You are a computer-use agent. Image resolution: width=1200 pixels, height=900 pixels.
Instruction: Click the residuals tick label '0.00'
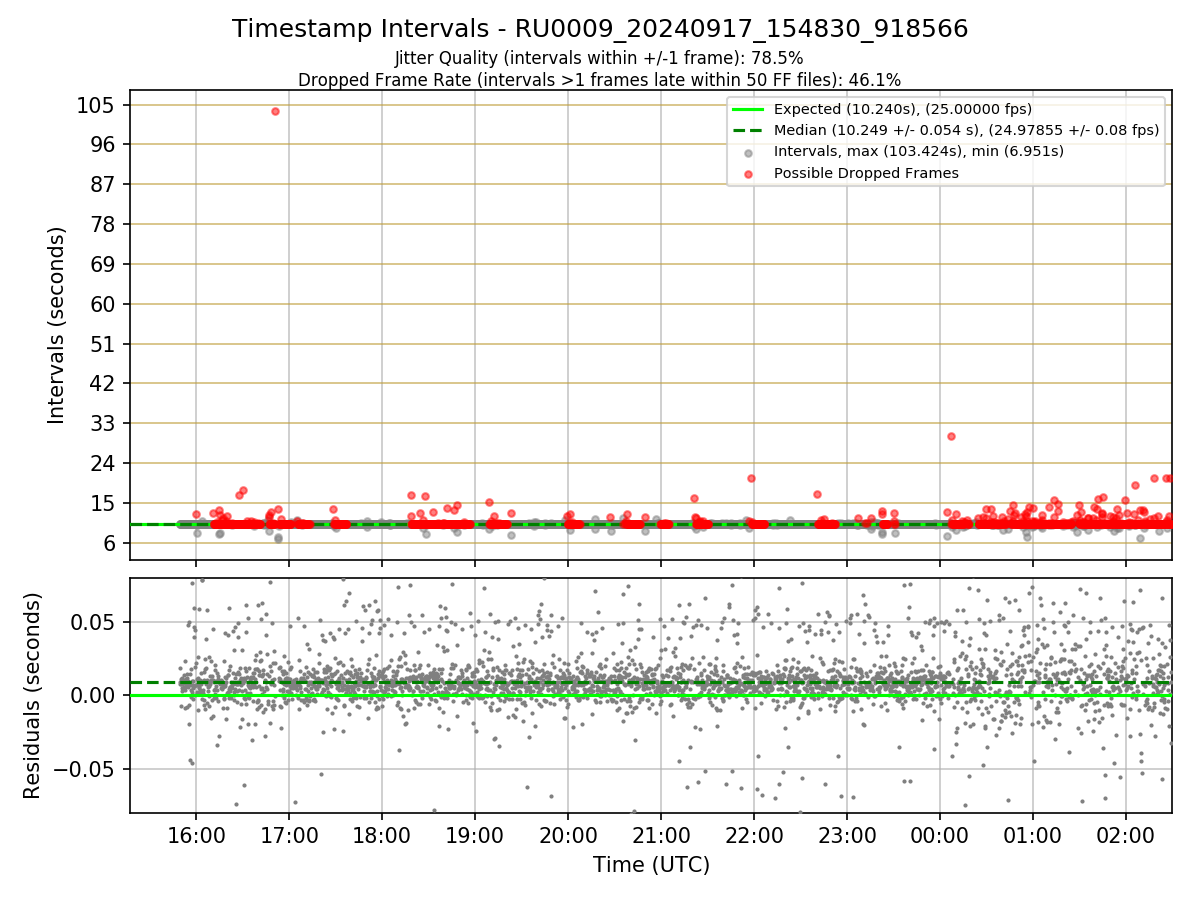click(93, 695)
